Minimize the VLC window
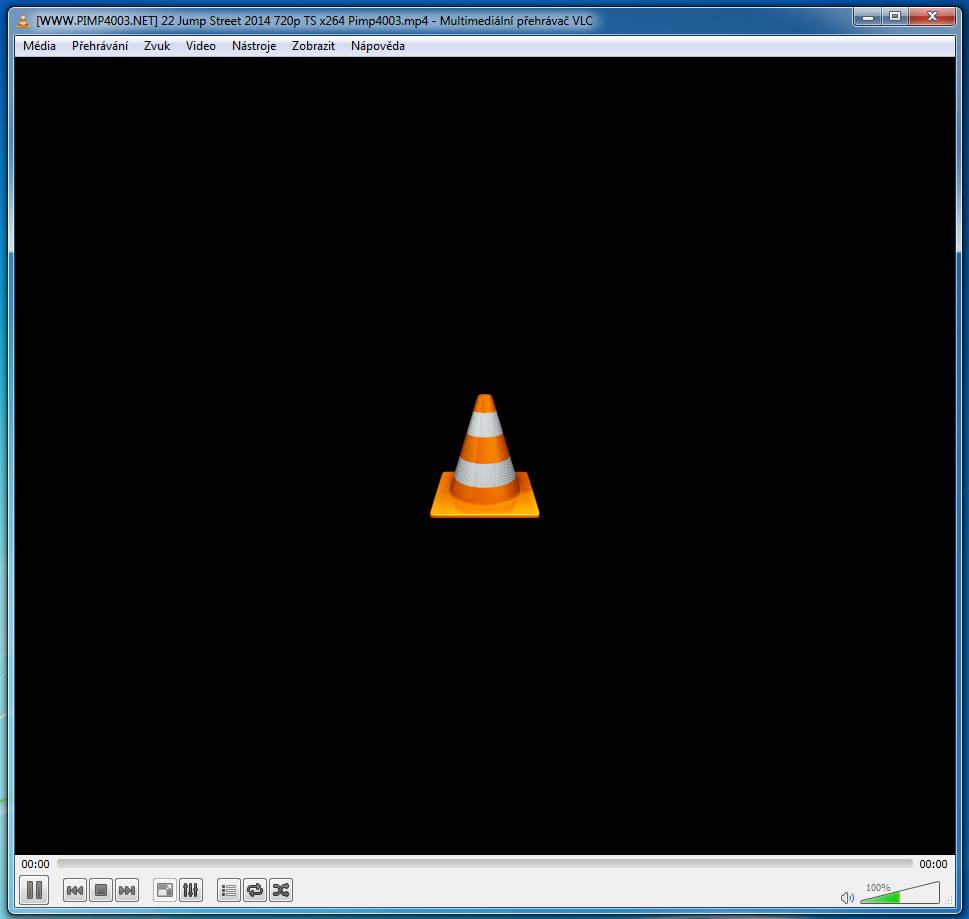The image size is (969, 919). point(868,17)
